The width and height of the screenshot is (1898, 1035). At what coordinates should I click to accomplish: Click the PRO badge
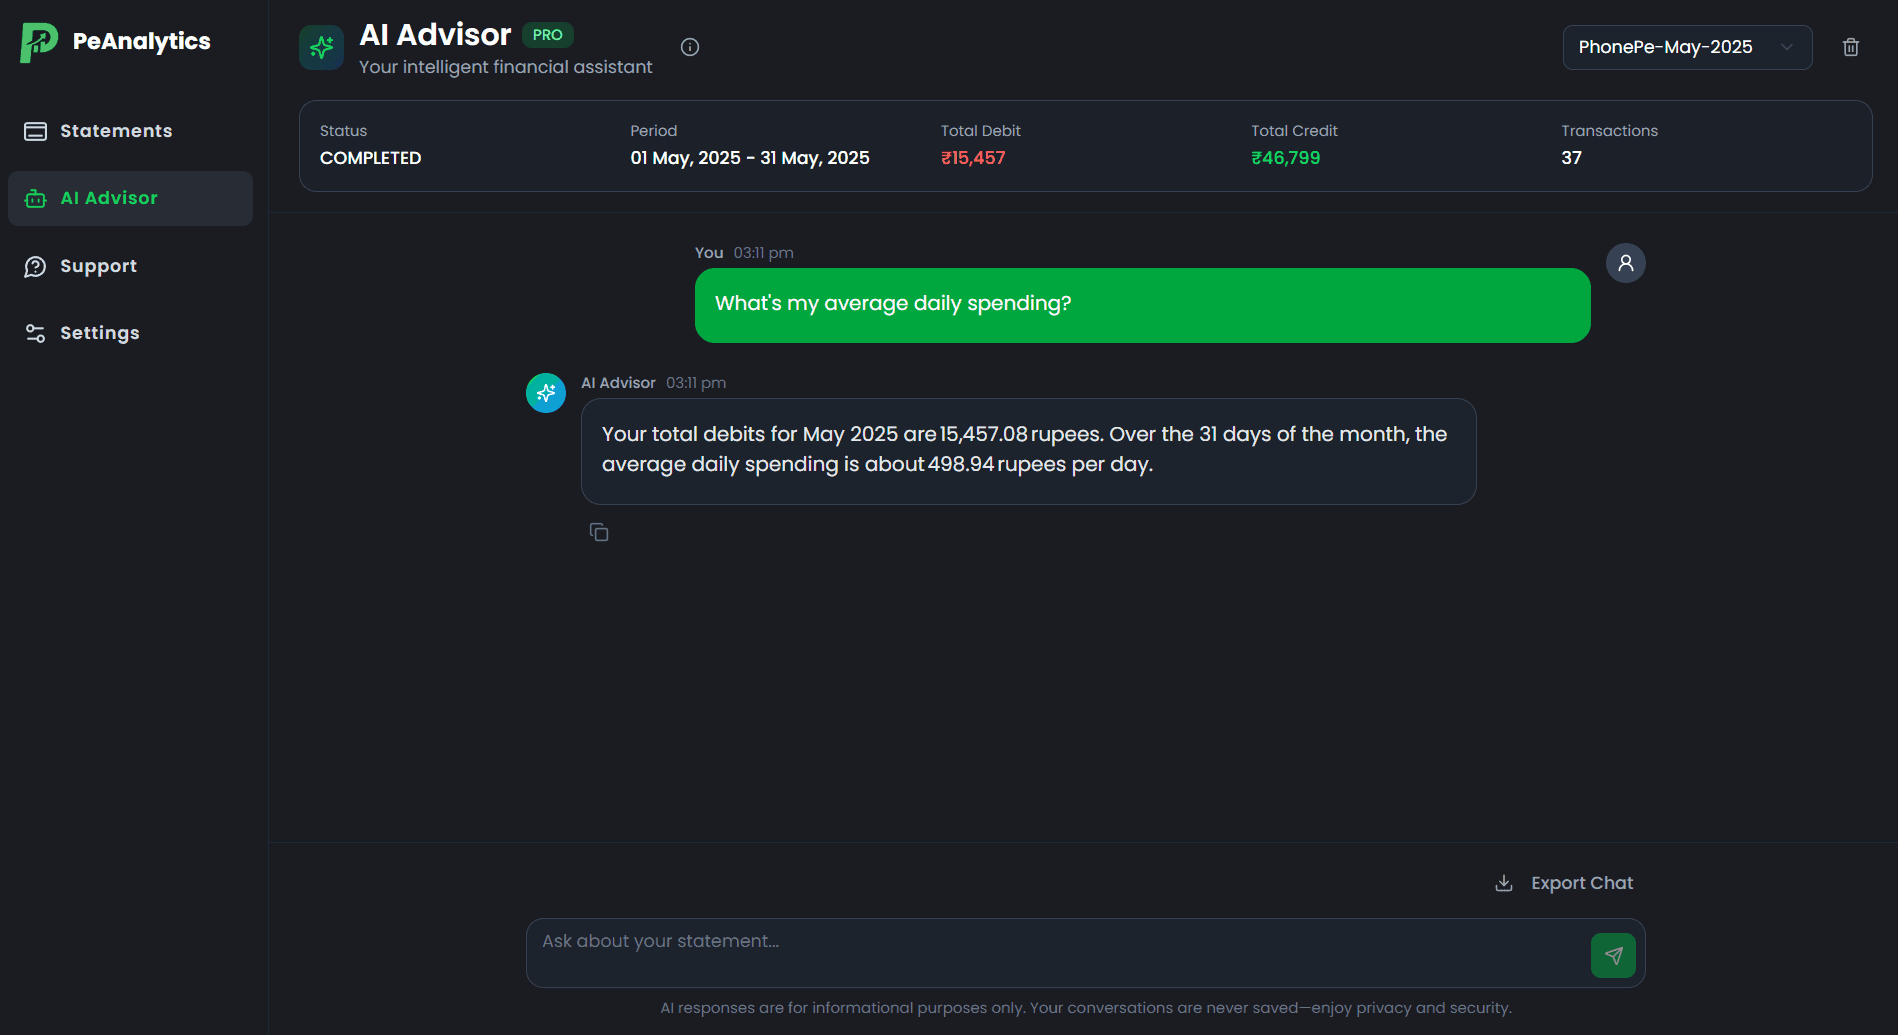pos(547,35)
